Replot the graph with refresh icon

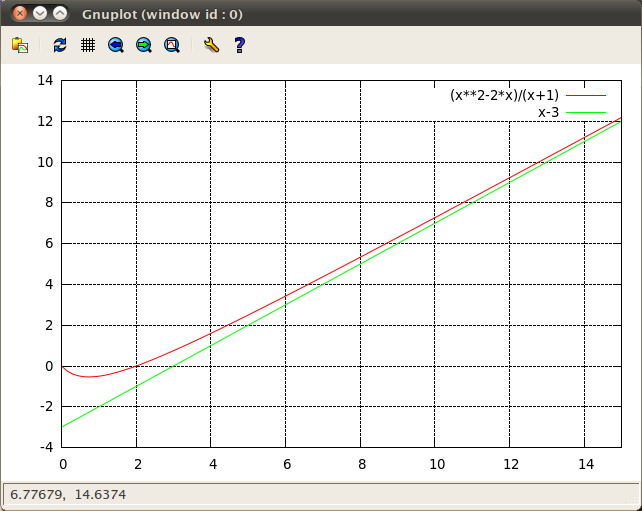[60, 45]
